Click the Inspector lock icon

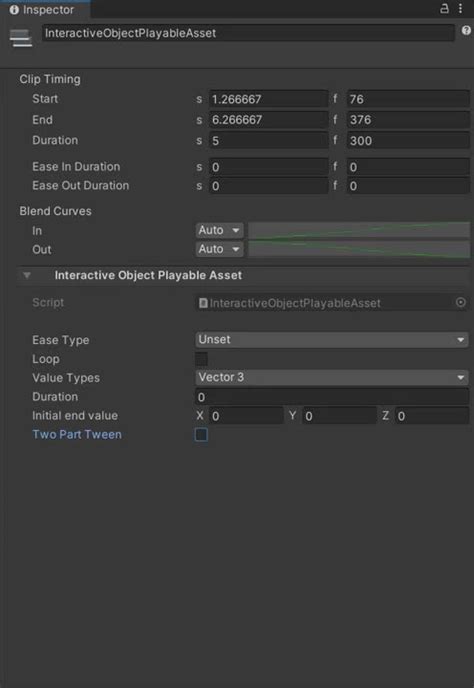click(444, 8)
